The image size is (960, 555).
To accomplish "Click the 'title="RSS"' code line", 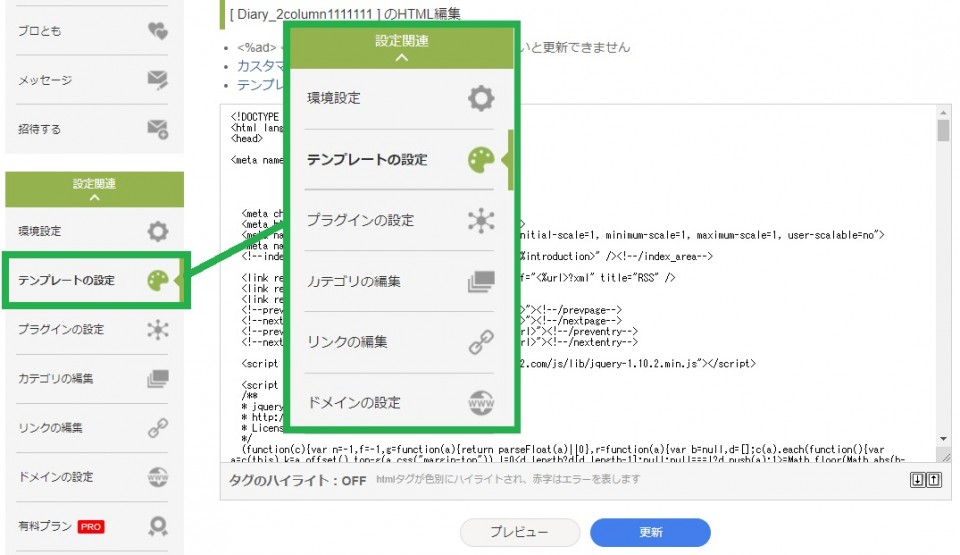I will point(598,278).
